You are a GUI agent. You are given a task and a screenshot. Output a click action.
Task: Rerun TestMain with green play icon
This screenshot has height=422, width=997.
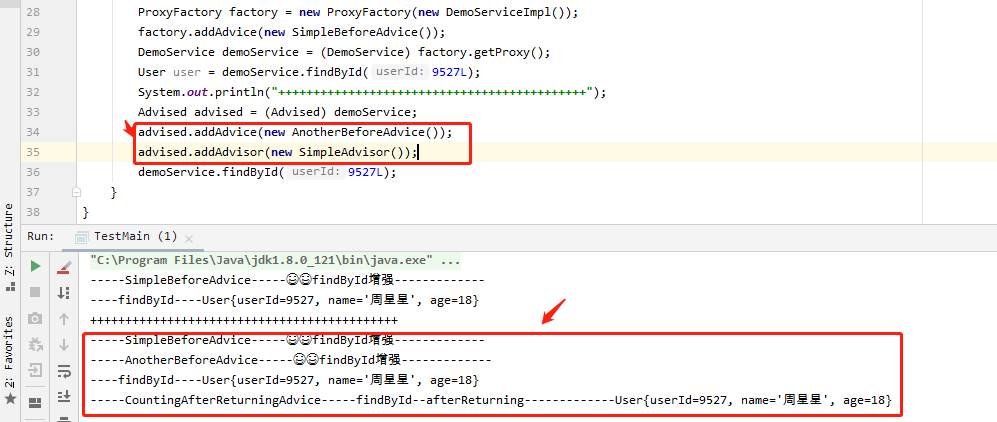(x=36, y=266)
